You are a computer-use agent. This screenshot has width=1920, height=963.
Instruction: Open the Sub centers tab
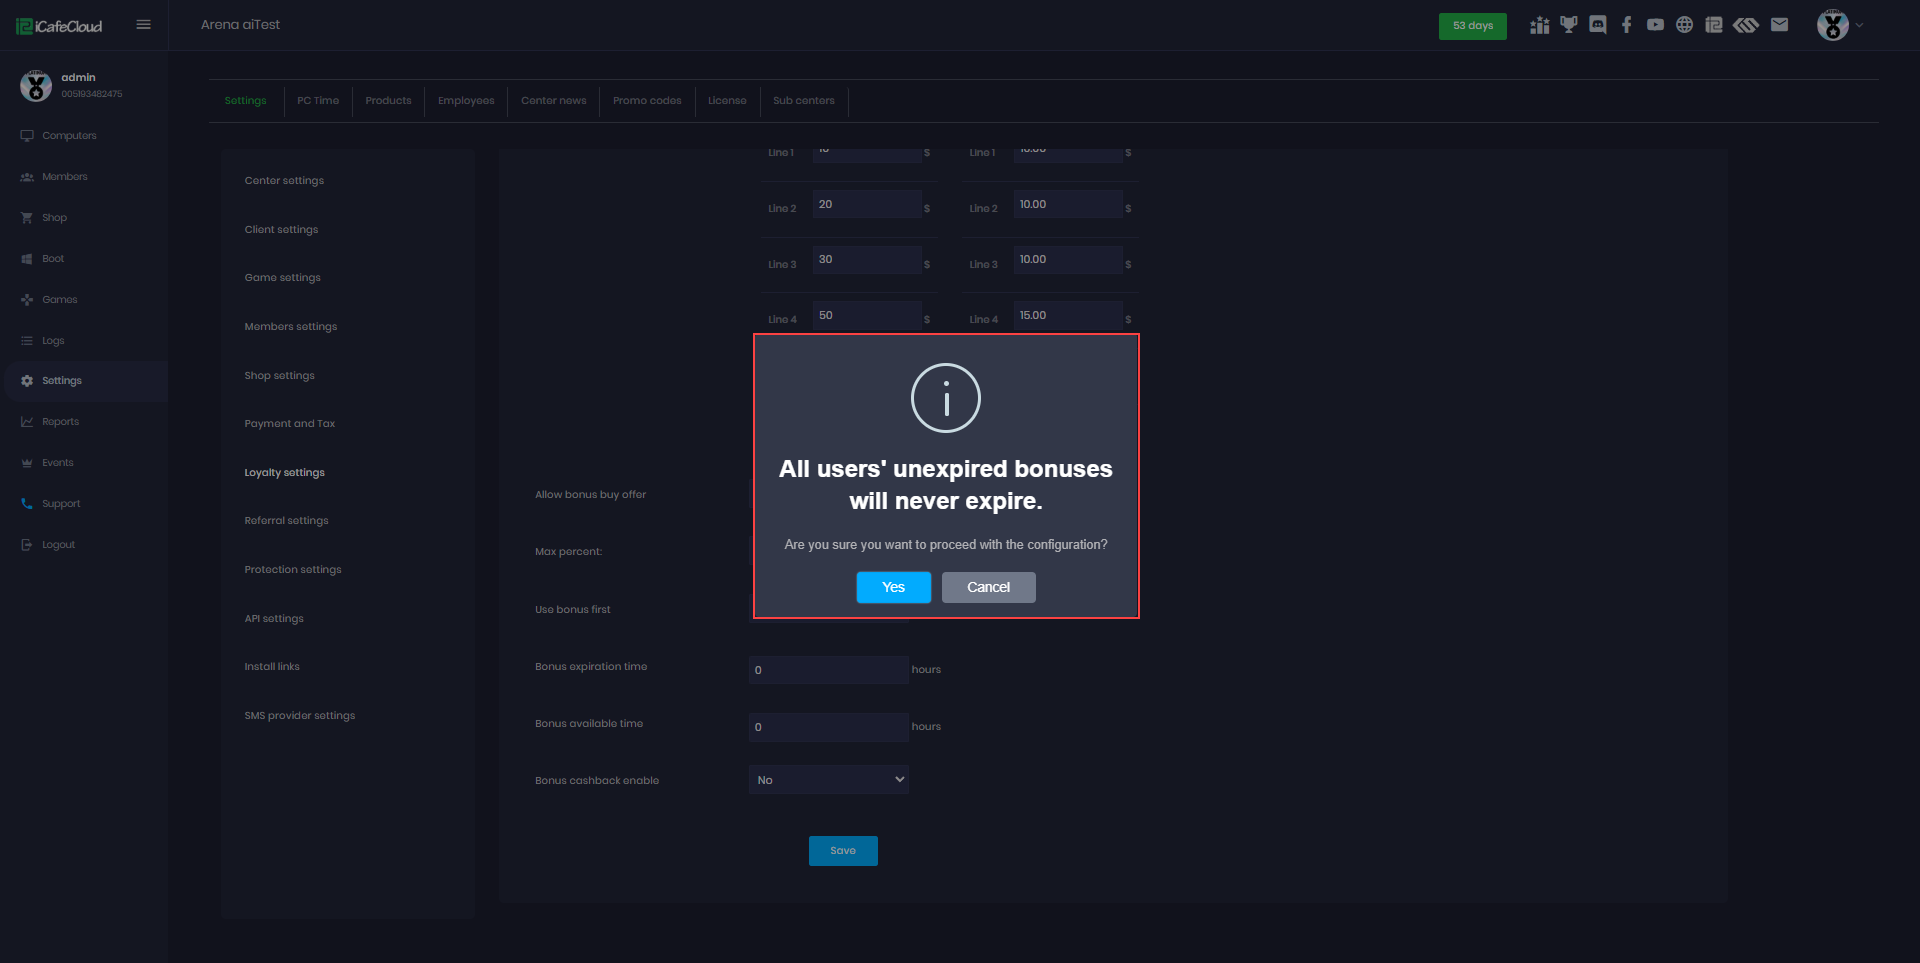pos(804,101)
